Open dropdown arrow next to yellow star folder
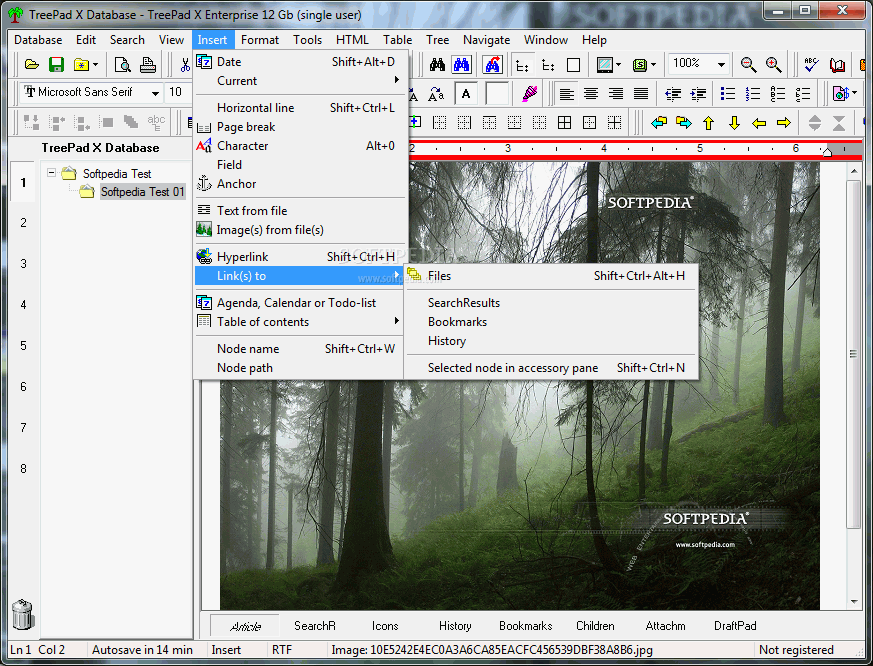The image size is (873, 666). (x=96, y=65)
